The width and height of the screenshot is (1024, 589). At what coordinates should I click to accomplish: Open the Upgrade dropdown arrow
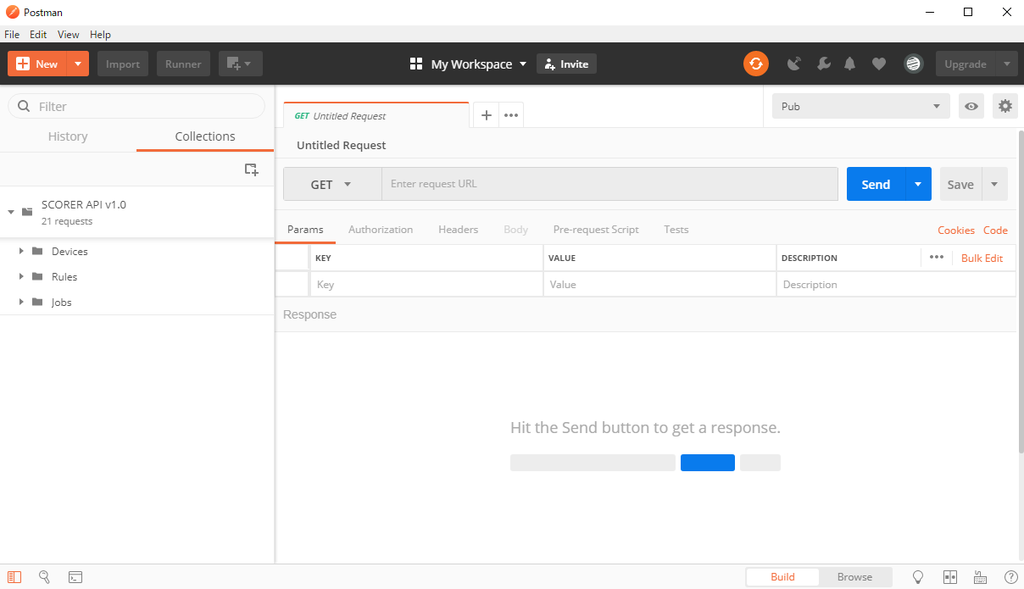point(1006,64)
